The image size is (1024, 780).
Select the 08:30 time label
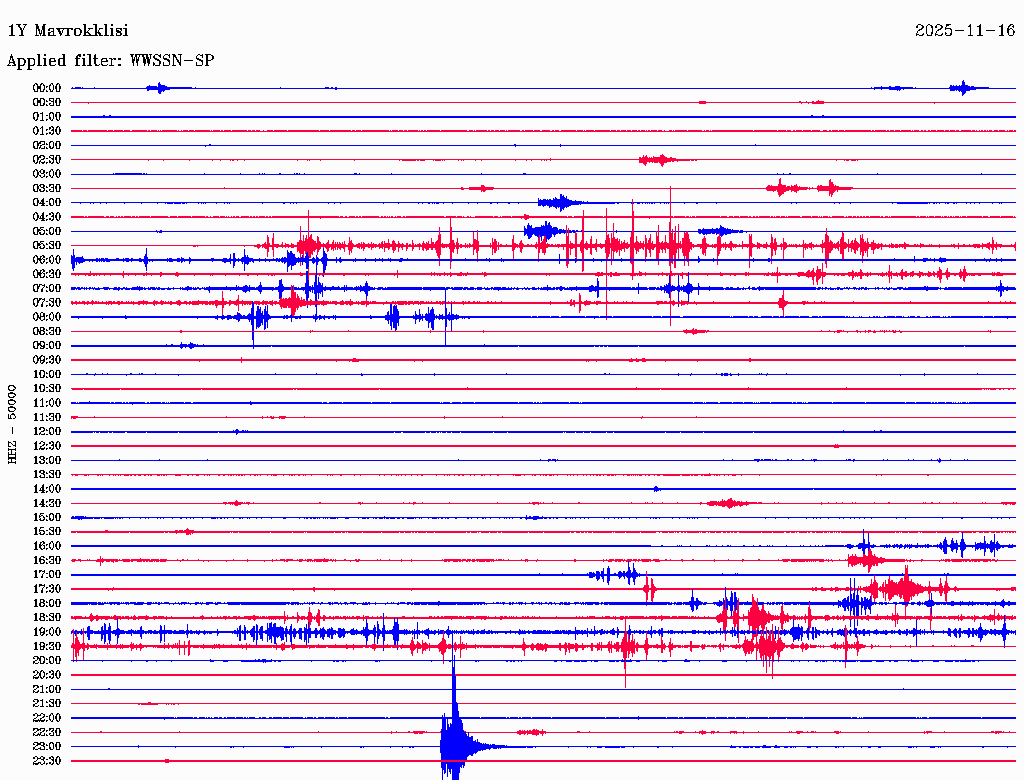(47, 332)
